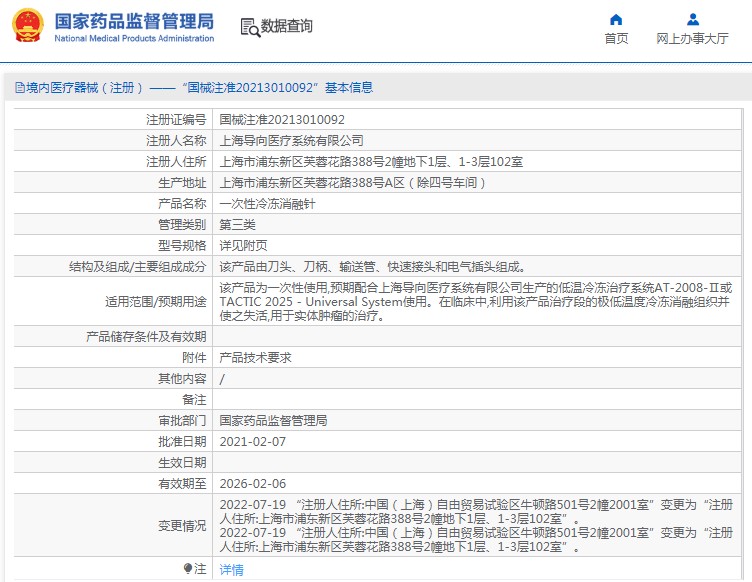The image size is (752, 582).
Task: Click the lightbulb icon beside 注
Action: point(188,569)
